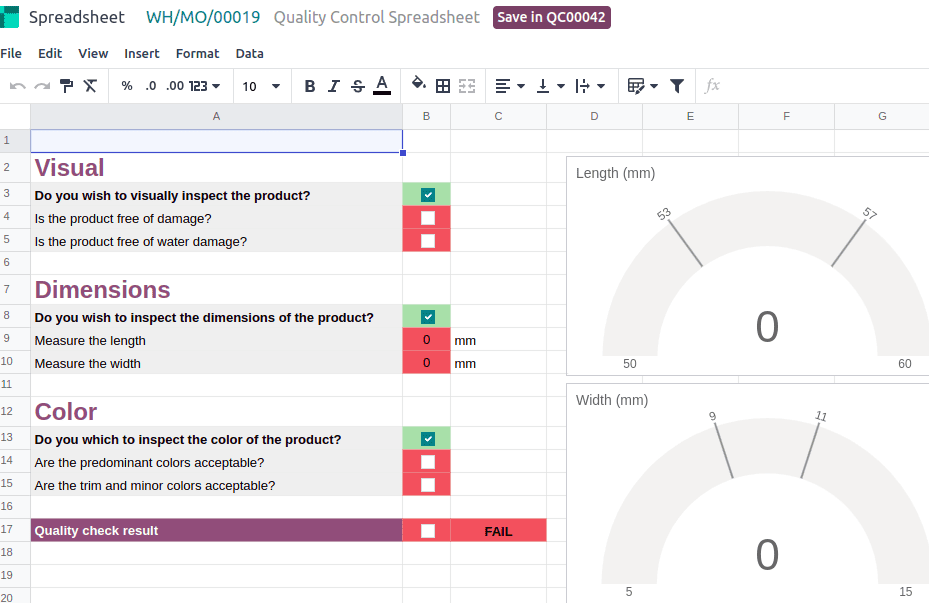Open the Data menu

point(249,53)
